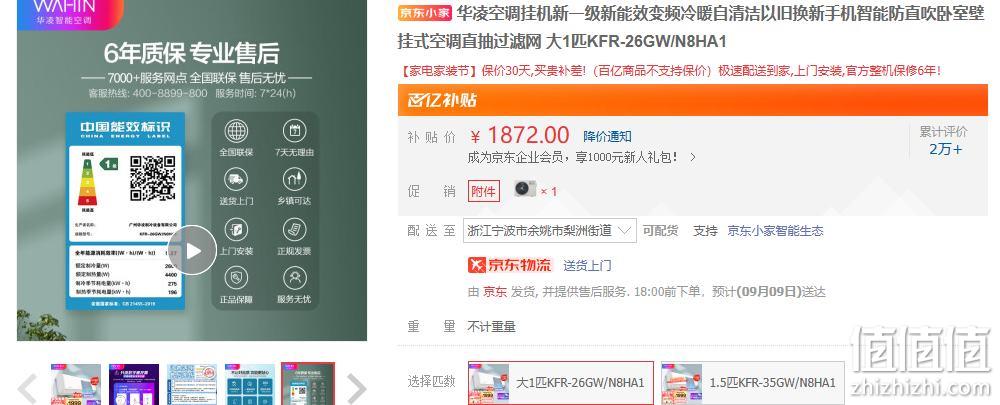Click the 6年质保 专业售后 heading

[192, 54]
